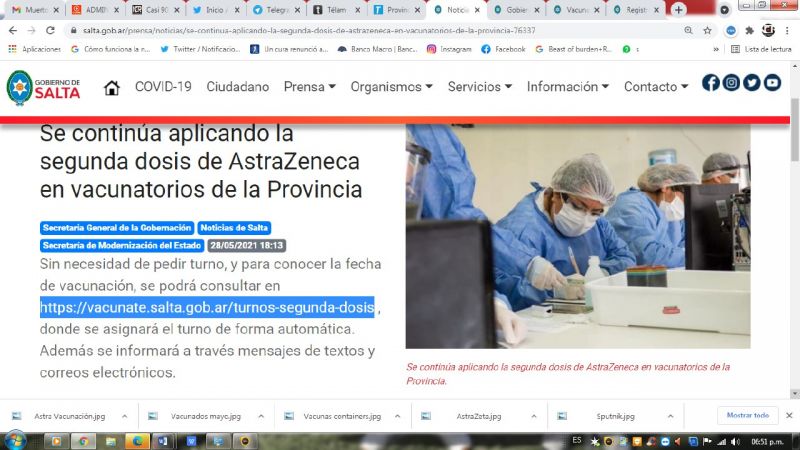Reload the page with the refresh icon
Screen dimensions: 800x450
tap(50, 31)
